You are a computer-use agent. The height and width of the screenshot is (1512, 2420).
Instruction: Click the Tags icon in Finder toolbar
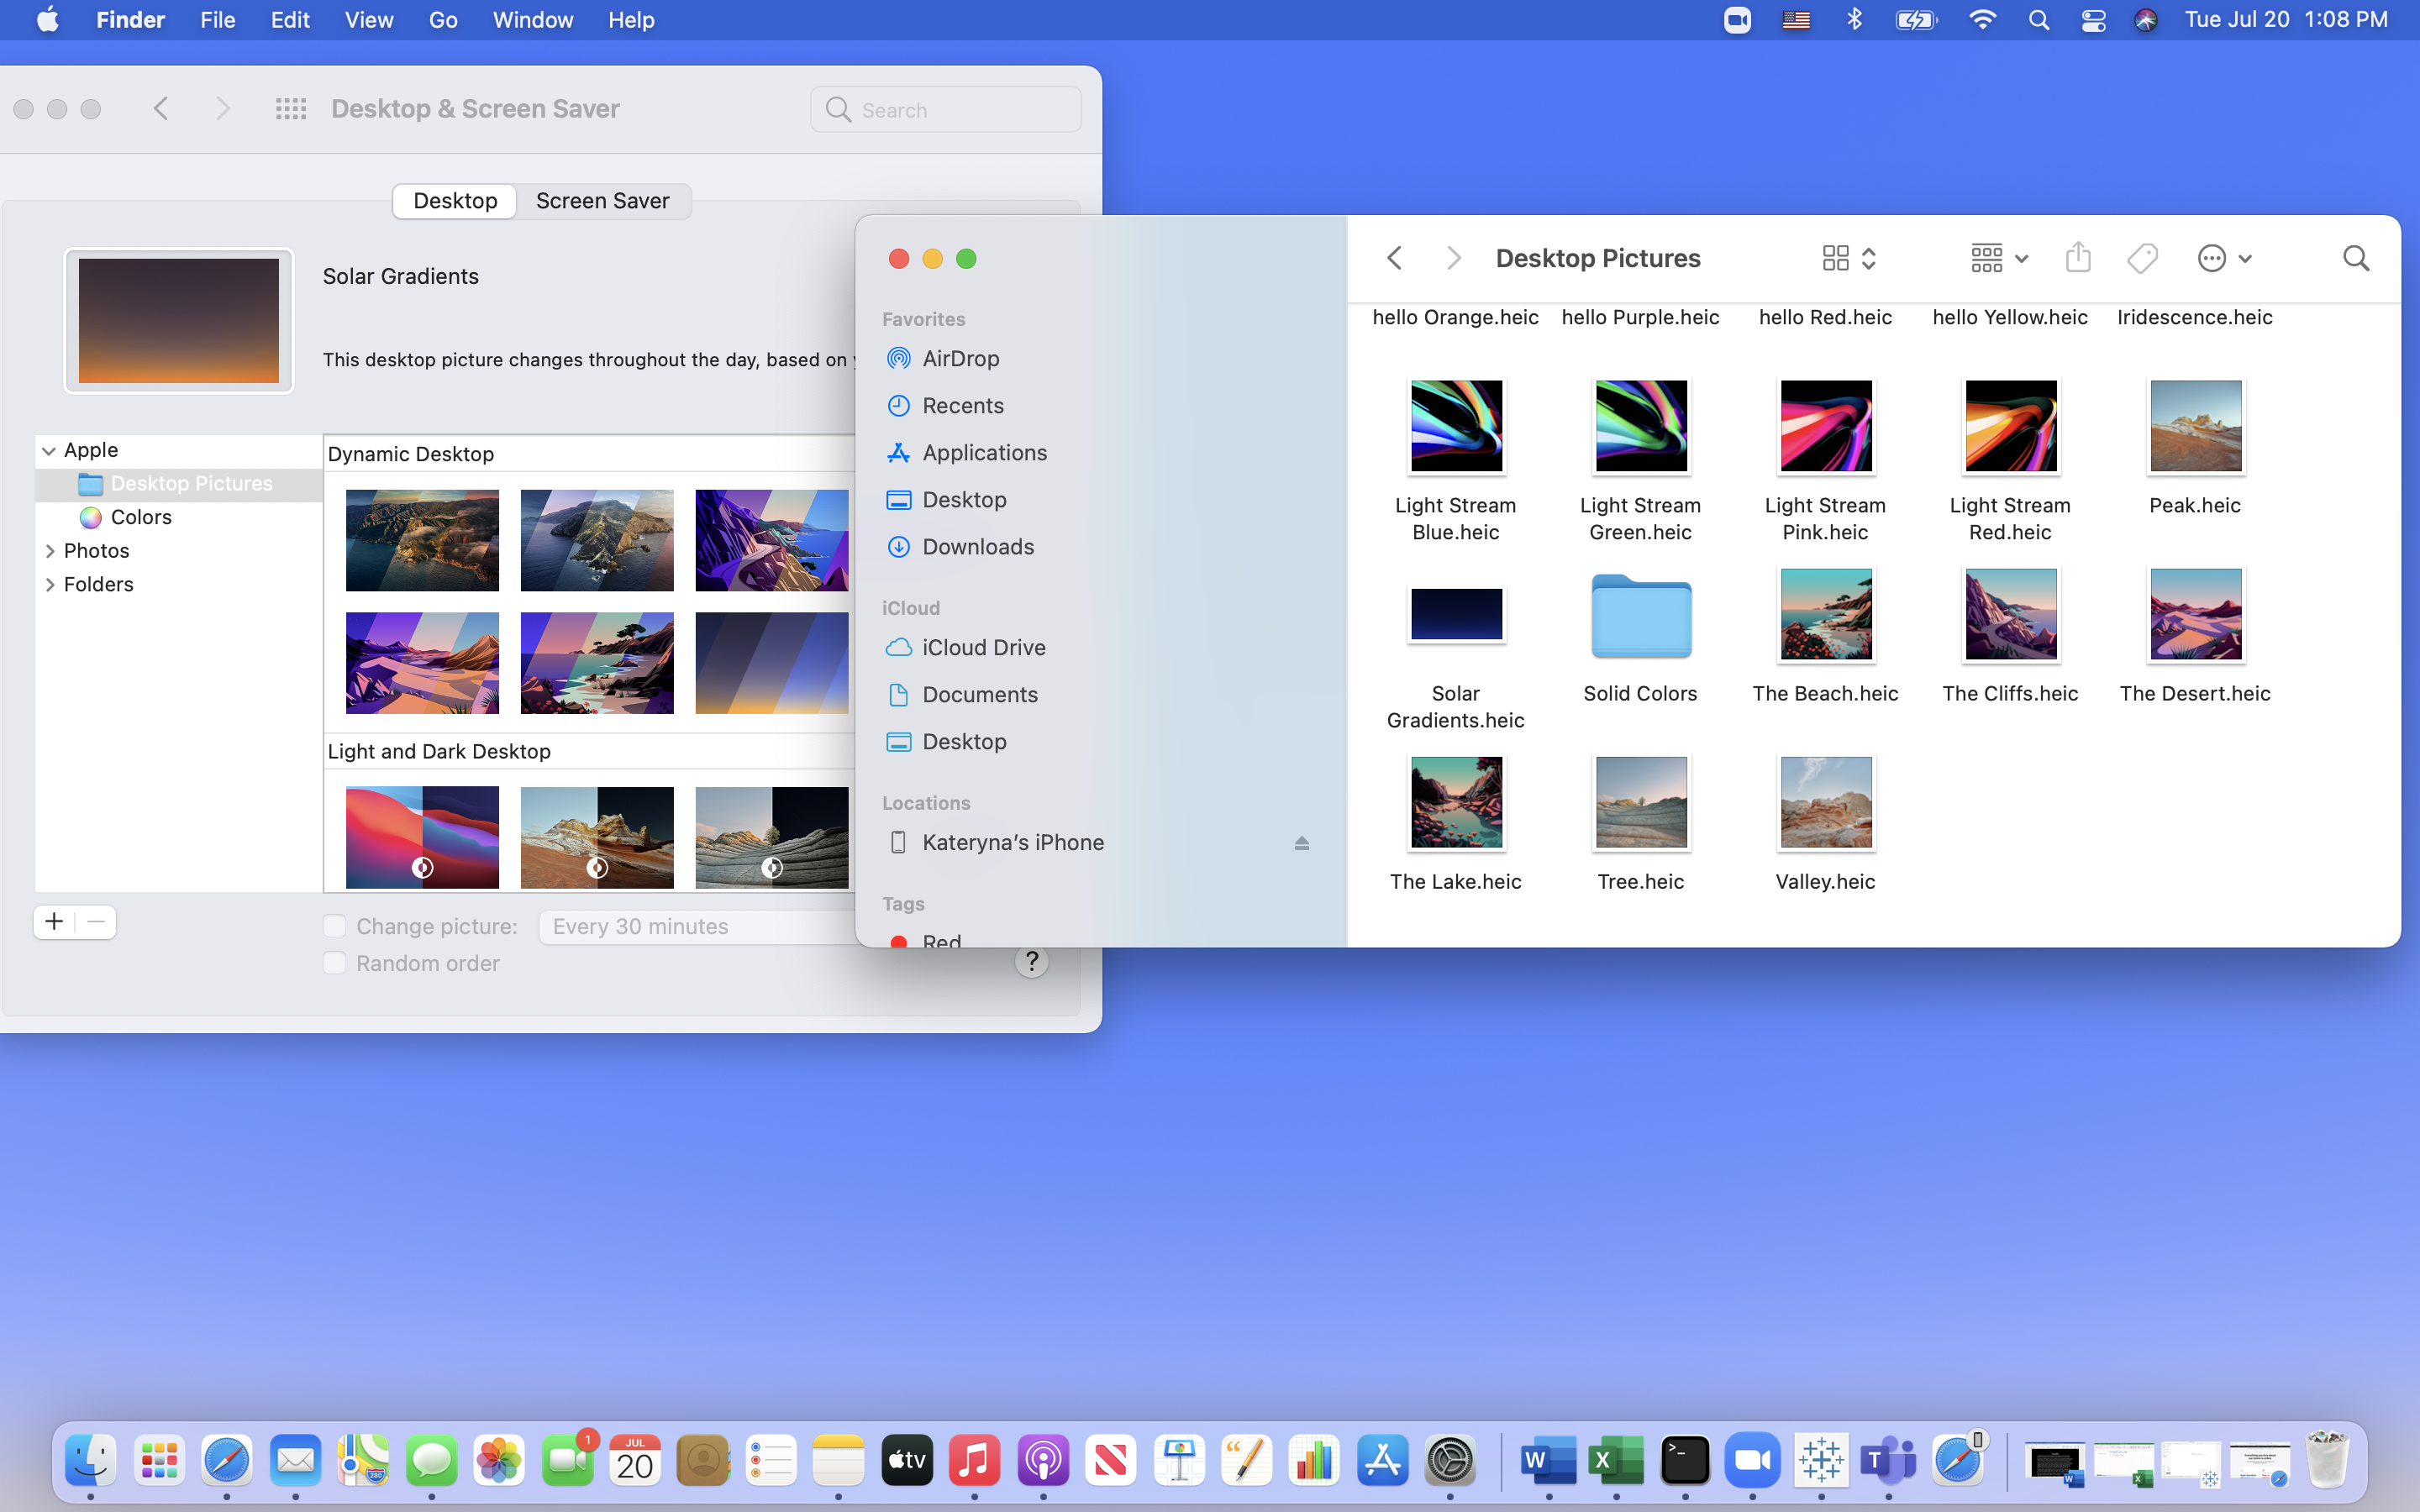coord(2142,258)
